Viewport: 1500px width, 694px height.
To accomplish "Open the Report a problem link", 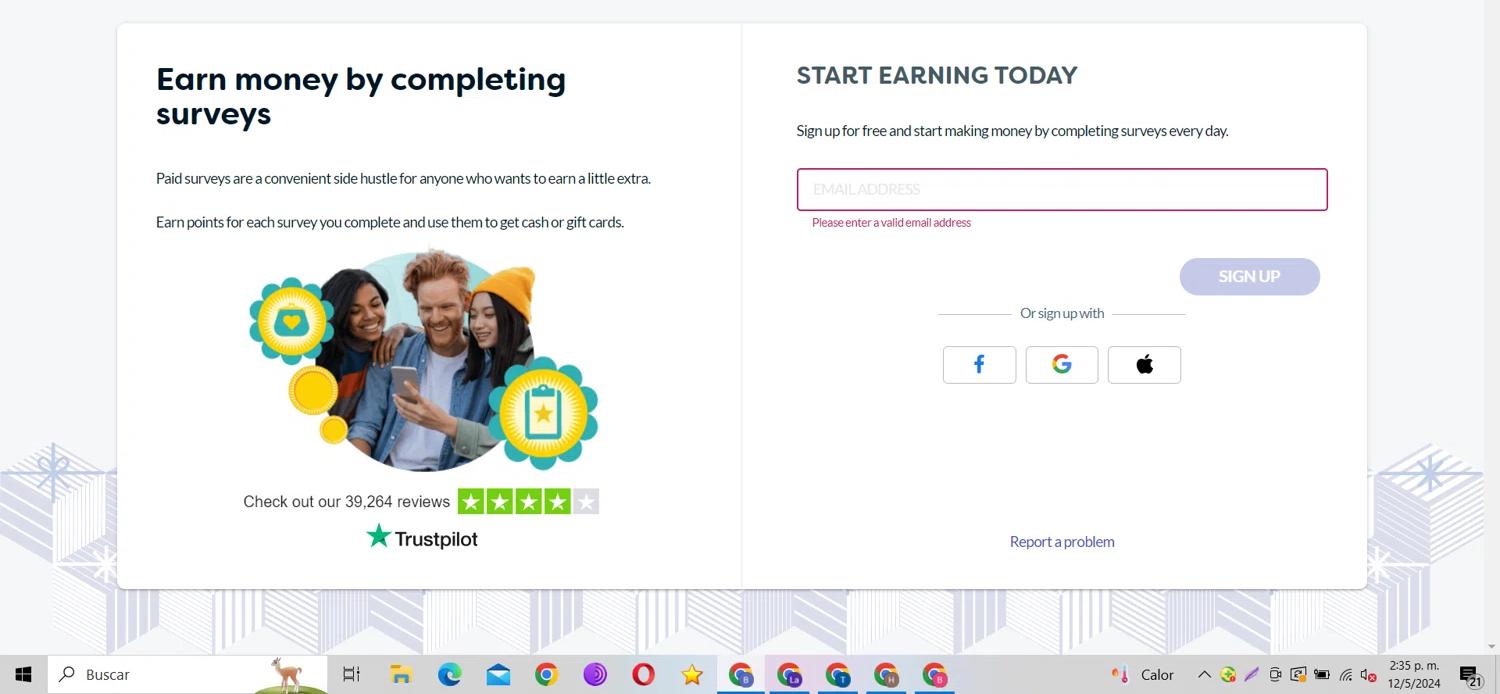I will point(1061,542).
